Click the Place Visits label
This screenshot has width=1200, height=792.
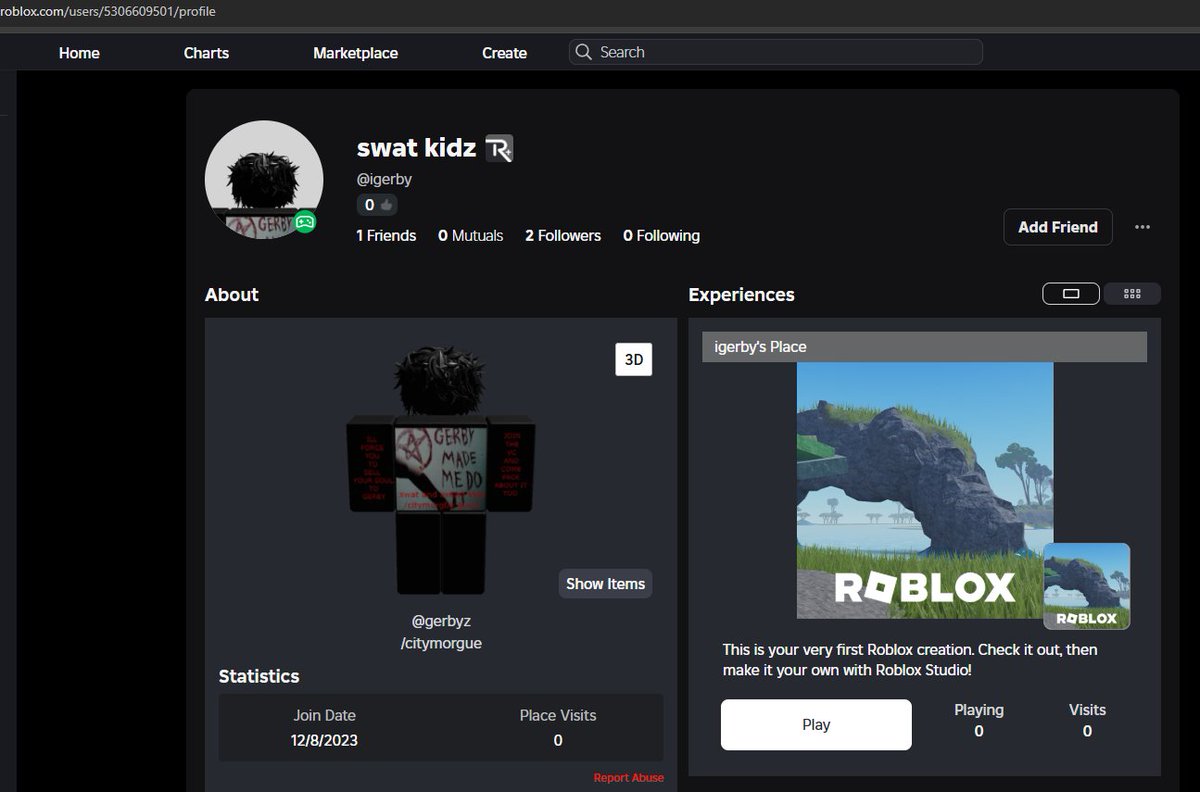tap(558, 715)
